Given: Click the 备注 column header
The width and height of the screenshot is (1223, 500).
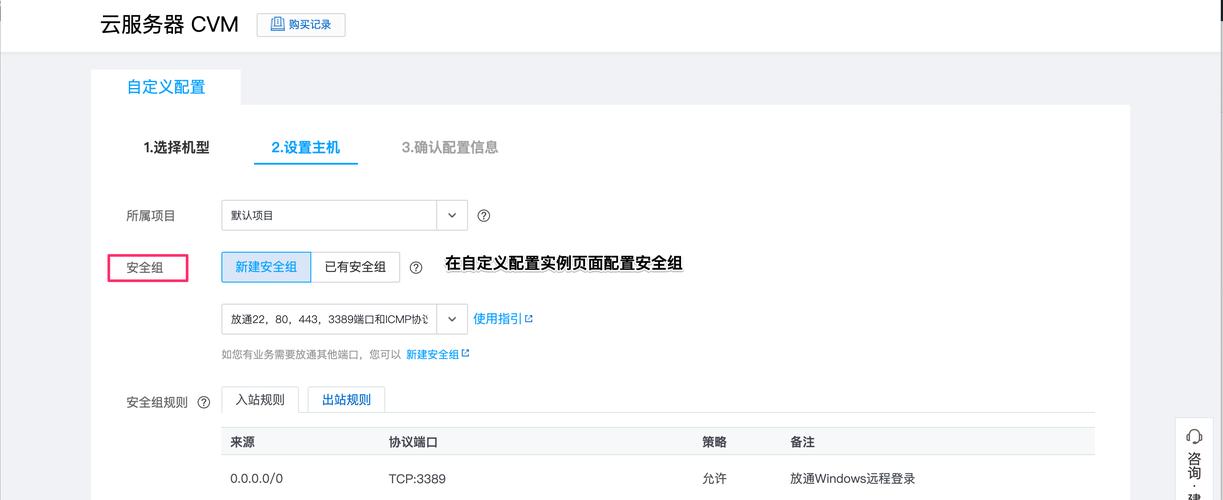Looking at the screenshot, I should [x=802, y=442].
